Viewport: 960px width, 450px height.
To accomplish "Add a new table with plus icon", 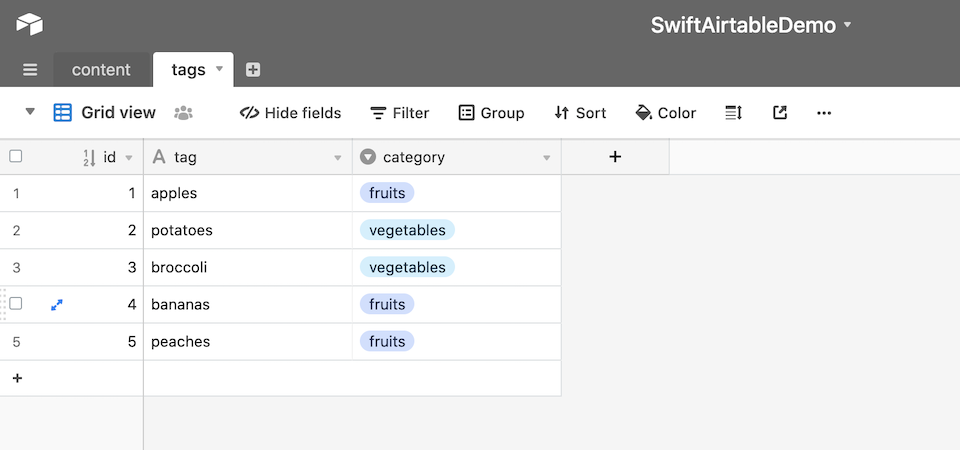I will 253,70.
